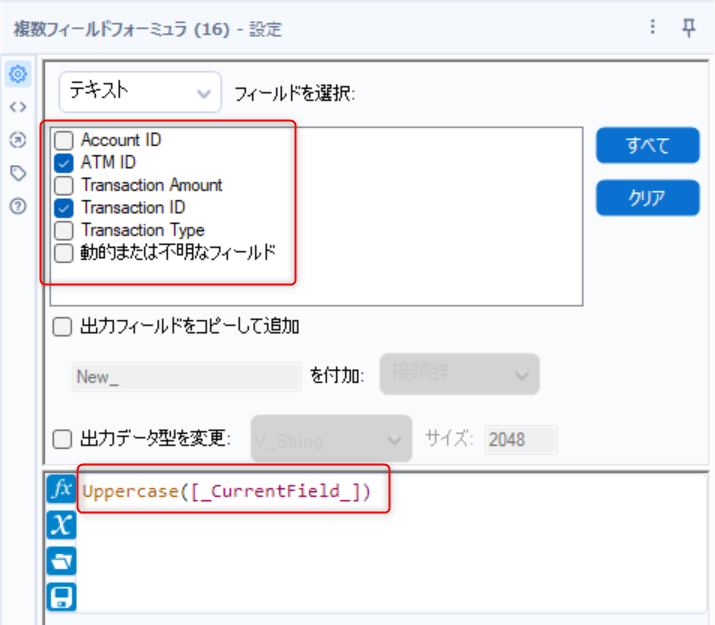Check the Transaction Type field
The height and width of the screenshot is (625, 715).
point(64,231)
